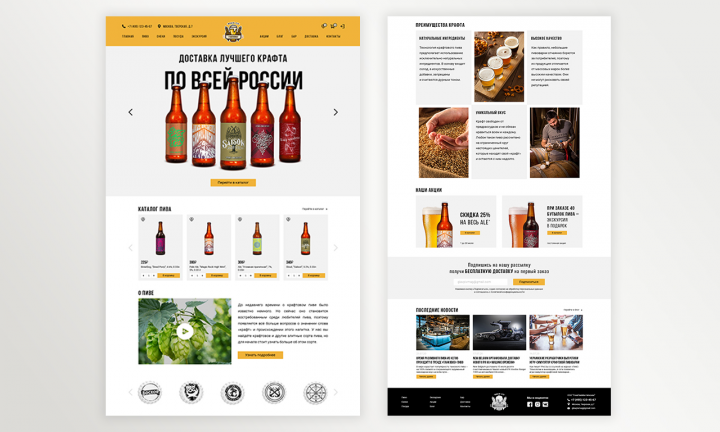Open the Instagram icon in the footer
Screen dimensions: 720x432
(537, 404)
